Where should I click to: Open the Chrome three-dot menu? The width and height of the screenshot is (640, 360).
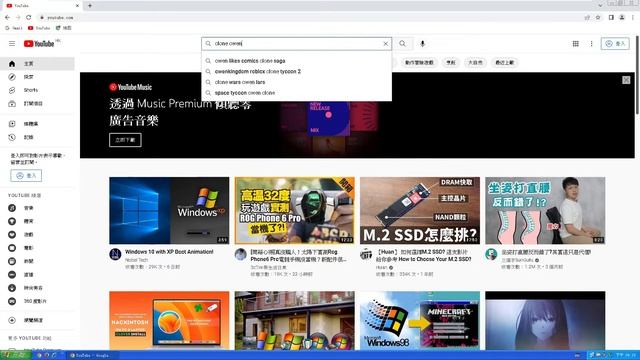(x=633, y=18)
